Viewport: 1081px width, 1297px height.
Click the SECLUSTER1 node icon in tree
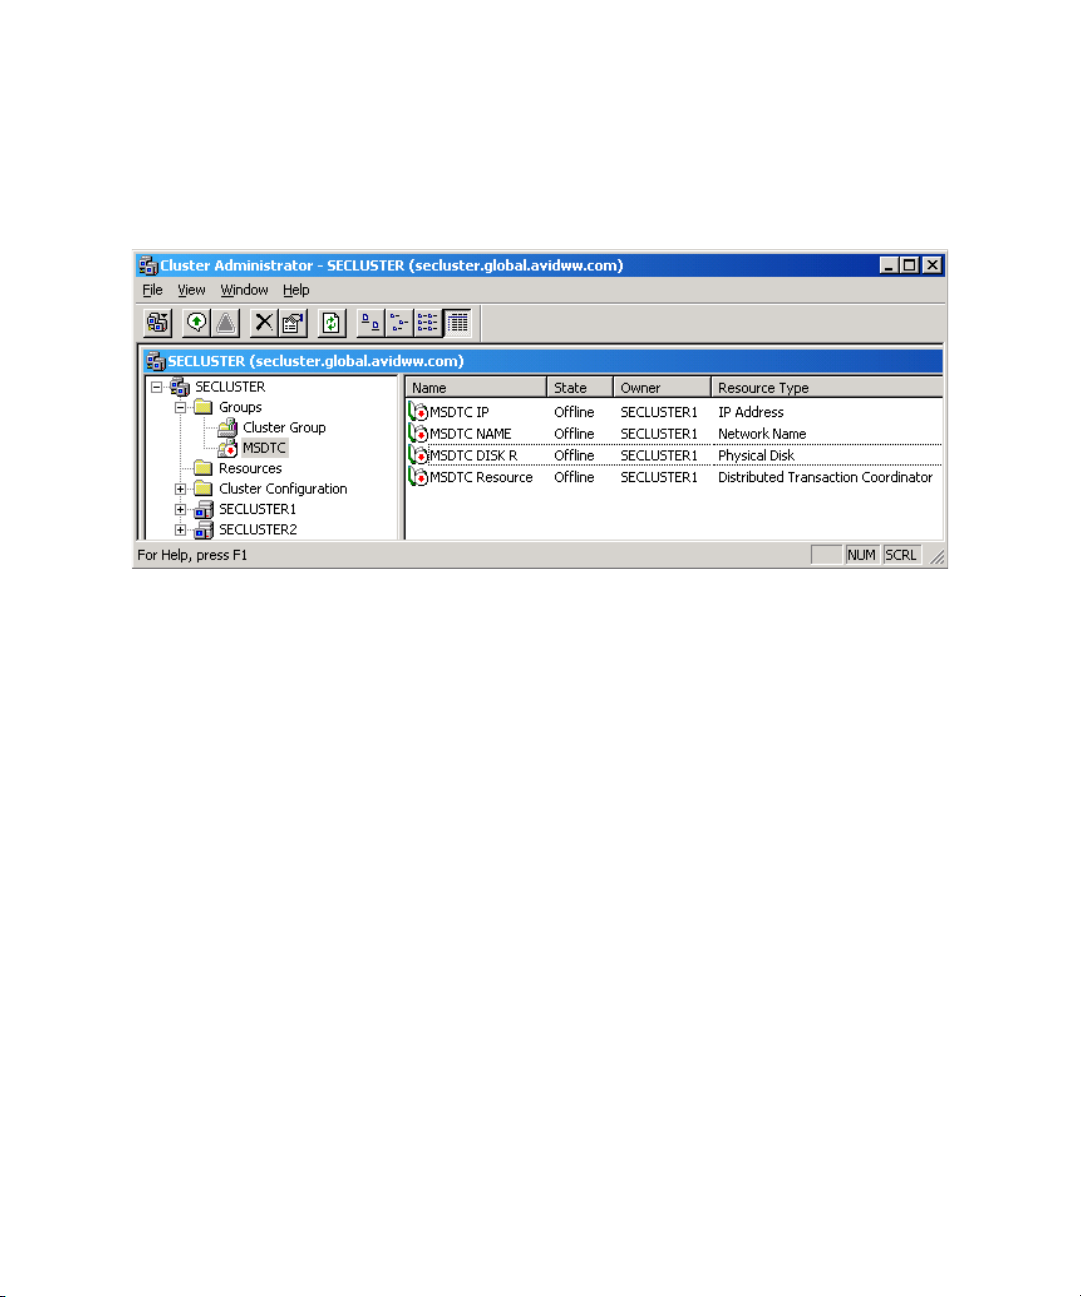coord(203,509)
